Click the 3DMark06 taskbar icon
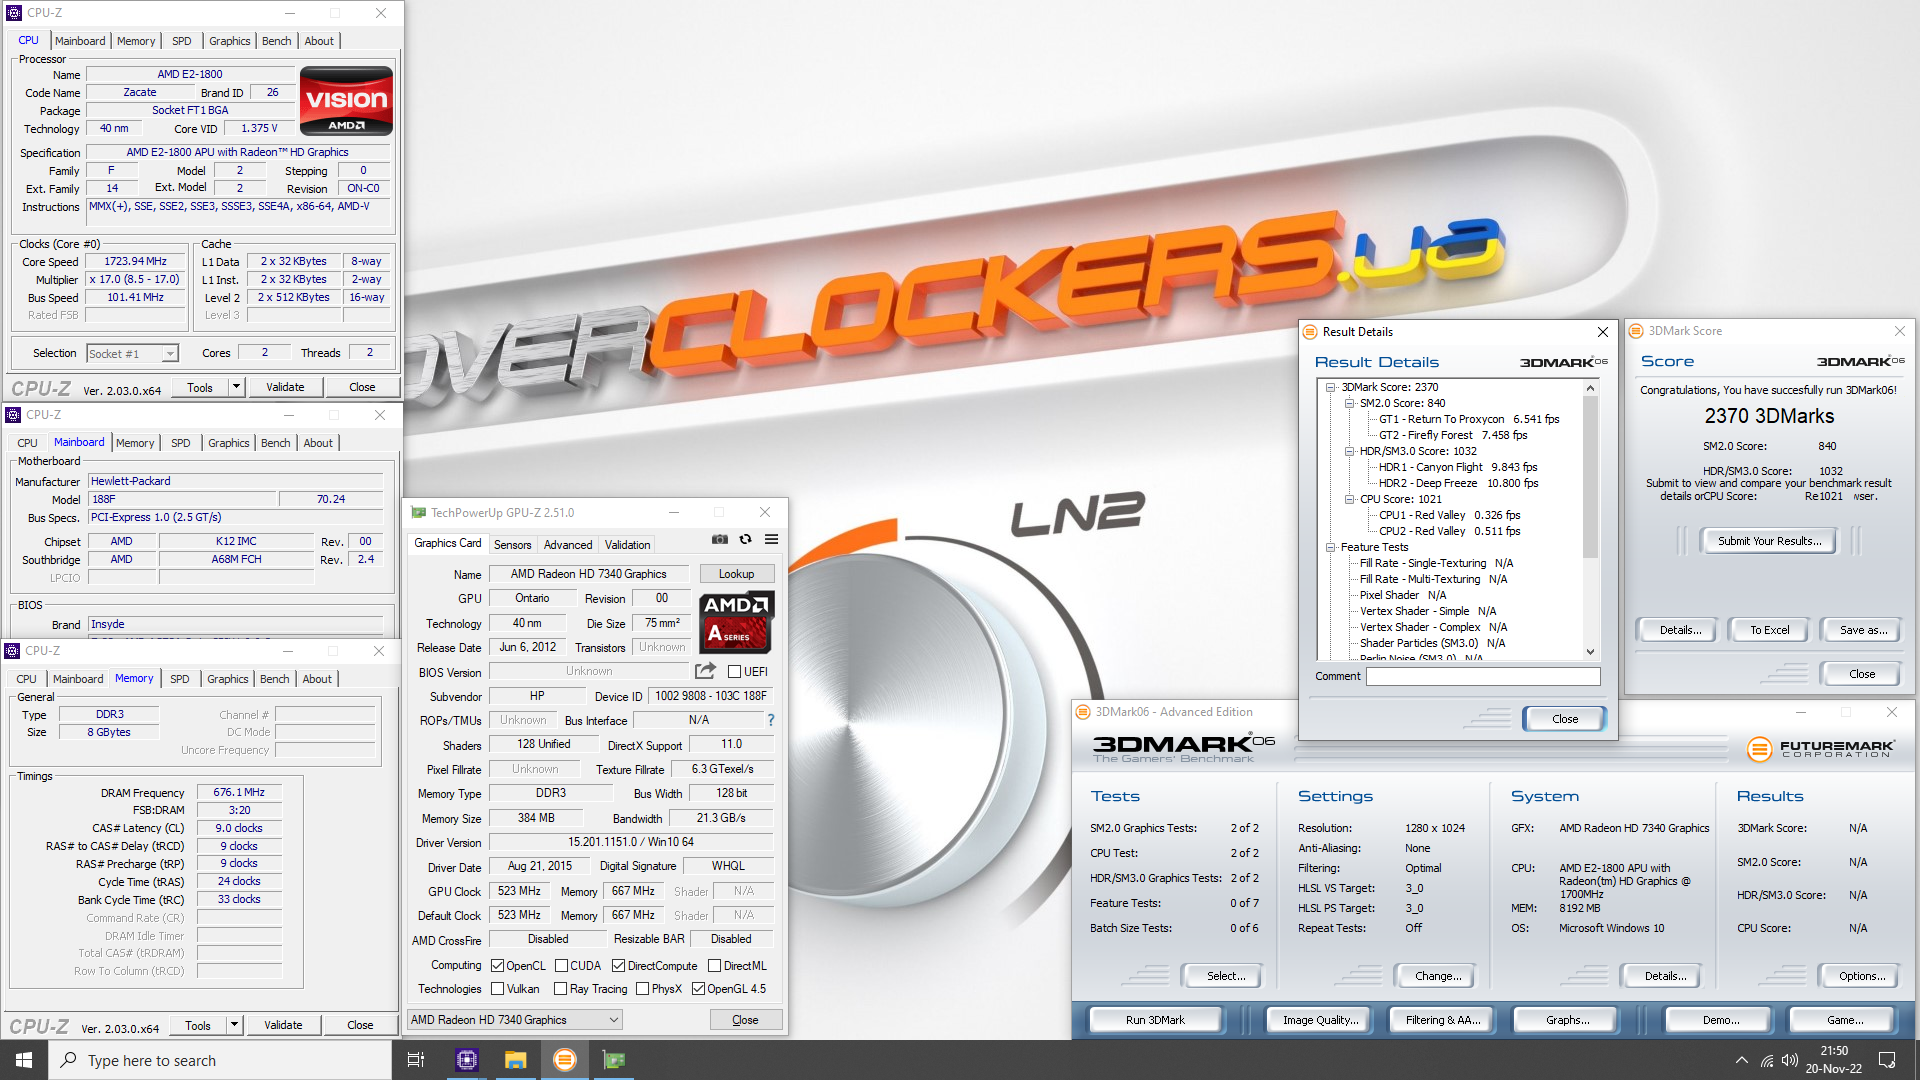 (565, 1060)
